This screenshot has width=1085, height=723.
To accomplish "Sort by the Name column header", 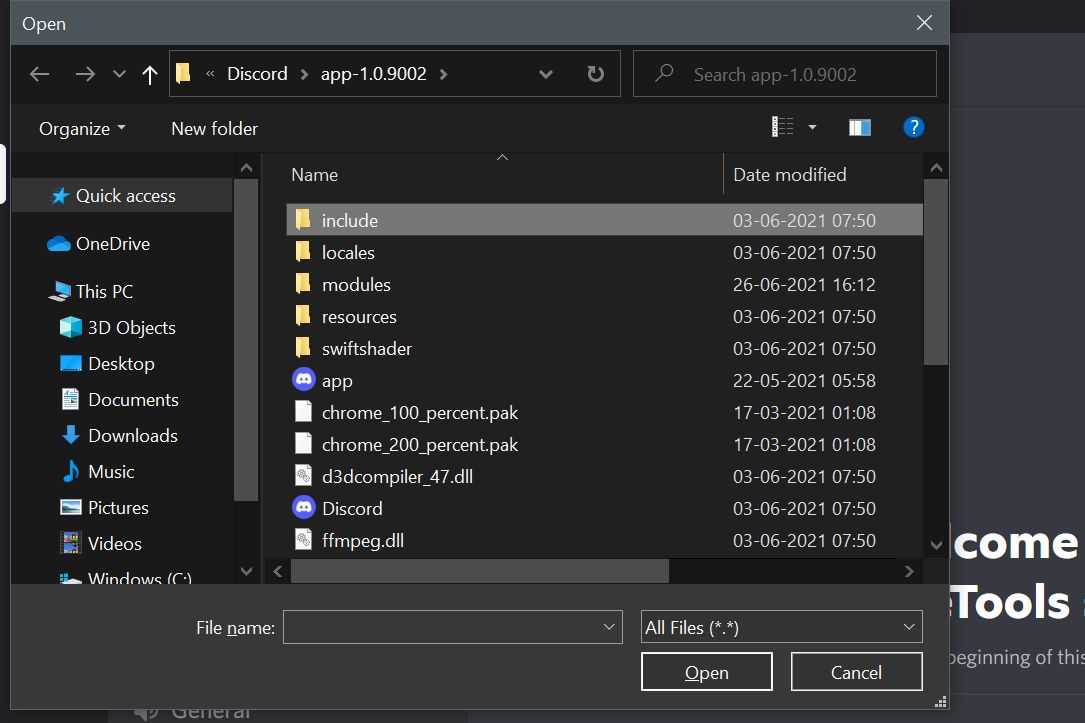I will tap(314, 175).
